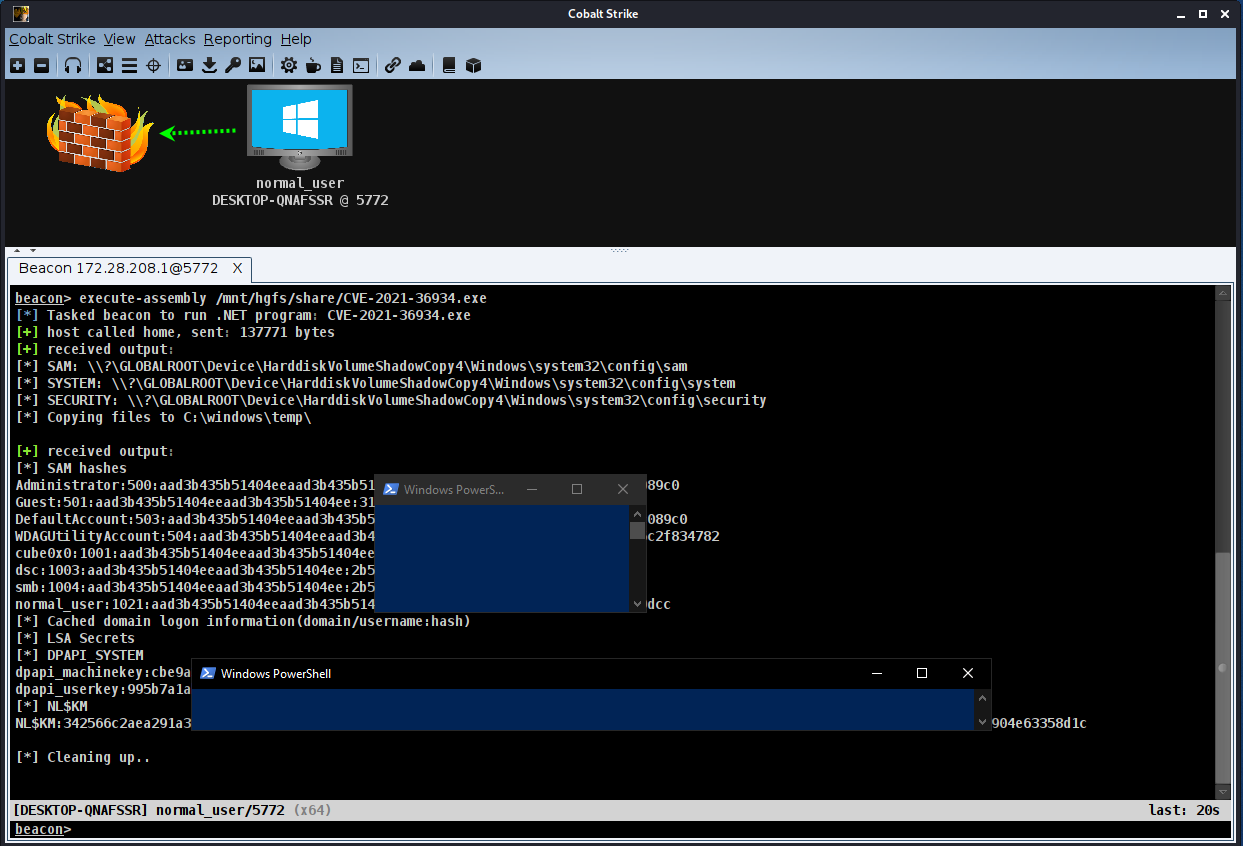Viewport: 1243px width, 846px height.
Task: Switch to session table view icon
Action: tap(129, 65)
